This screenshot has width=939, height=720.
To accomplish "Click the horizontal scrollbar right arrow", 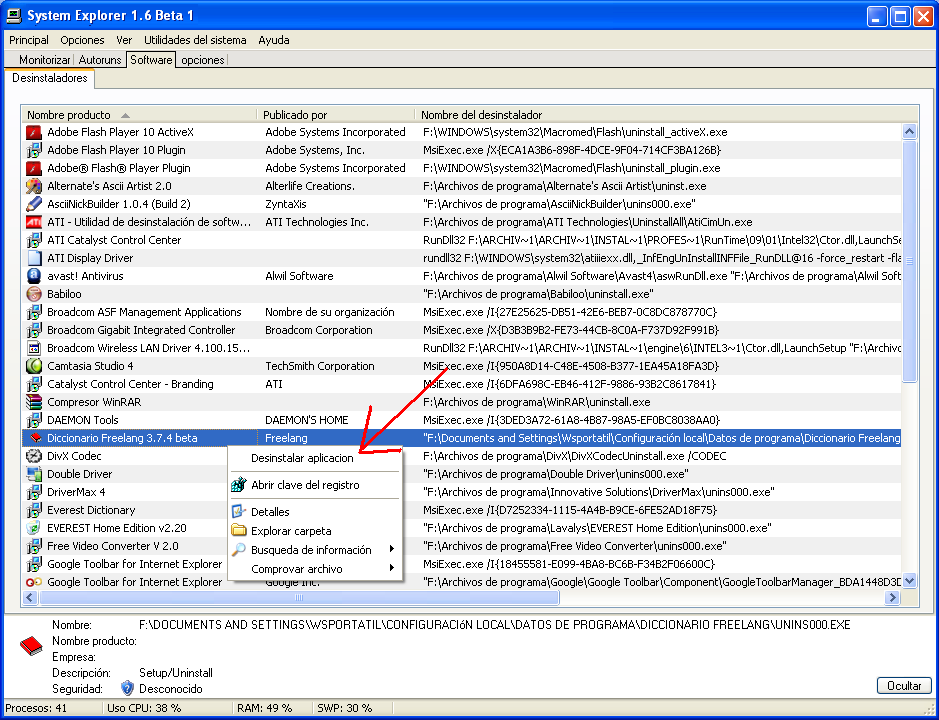I will click(892, 597).
